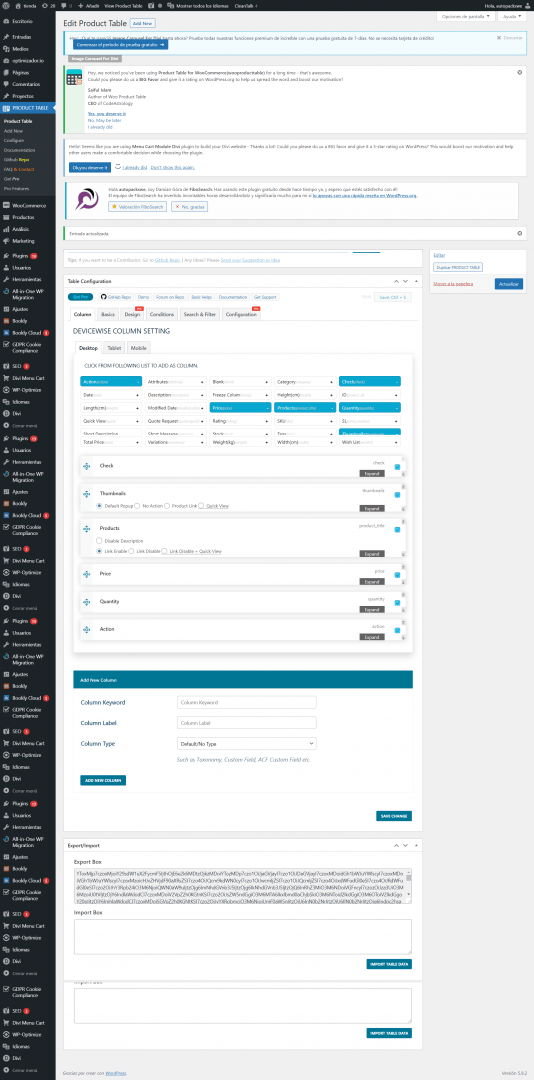534x1080 pixels.
Task: Expand the Action column settings
Action: click(371, 637)
